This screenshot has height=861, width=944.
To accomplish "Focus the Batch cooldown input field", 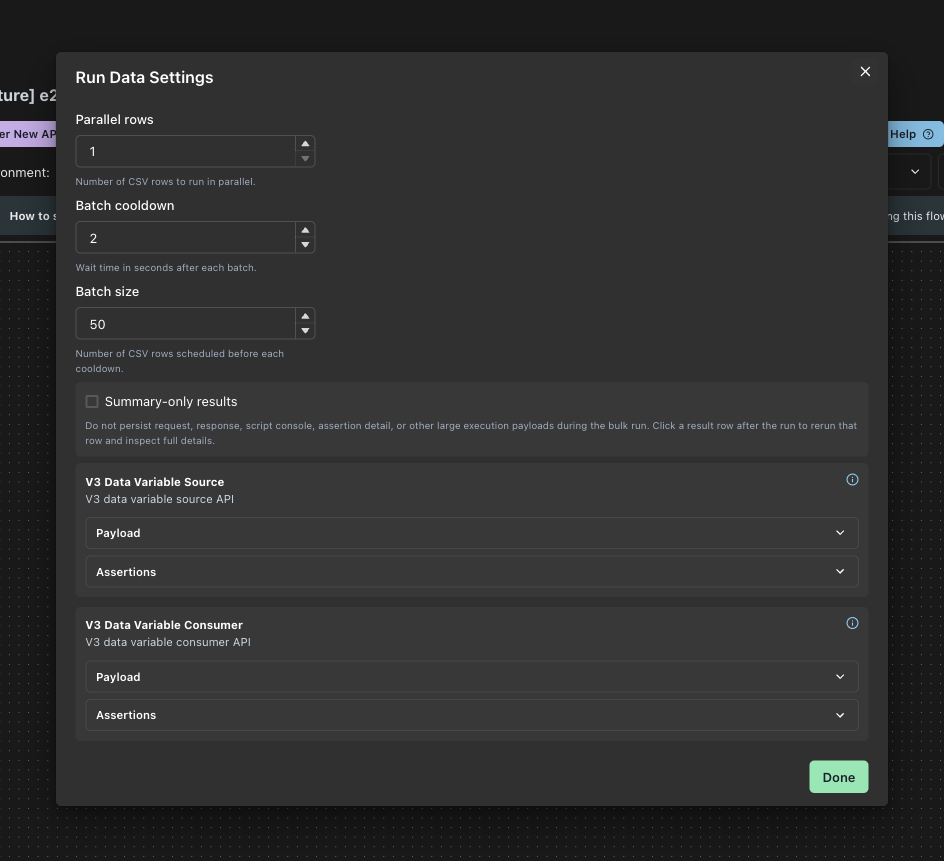I will tap(185, 237).
